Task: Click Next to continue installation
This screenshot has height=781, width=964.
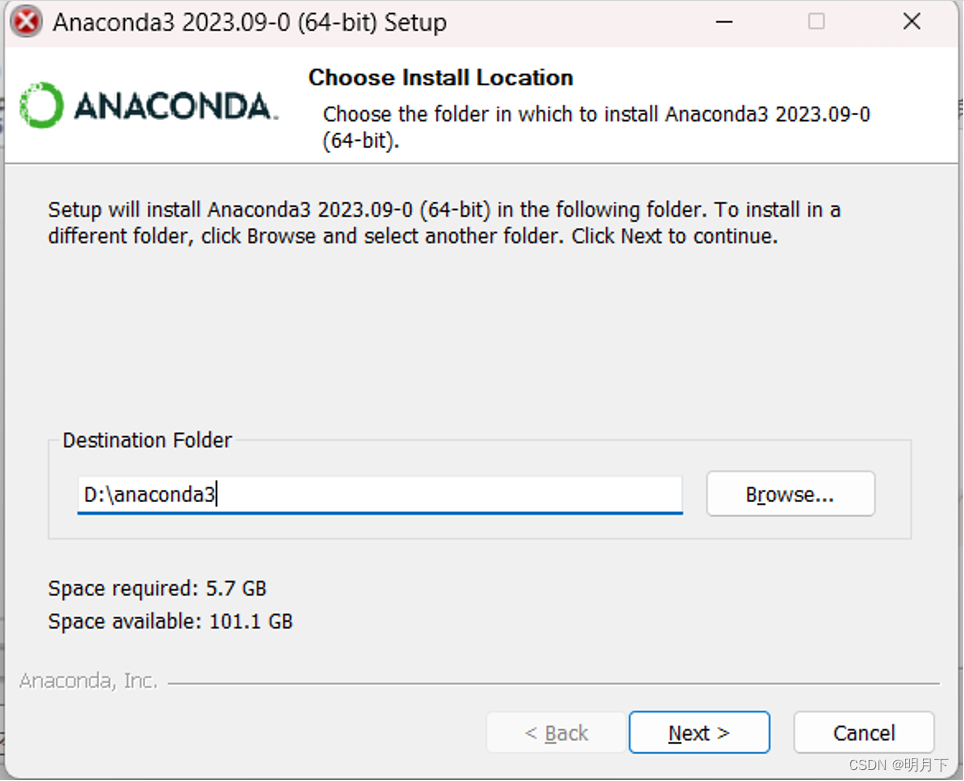Action: [x=699, y=732]
